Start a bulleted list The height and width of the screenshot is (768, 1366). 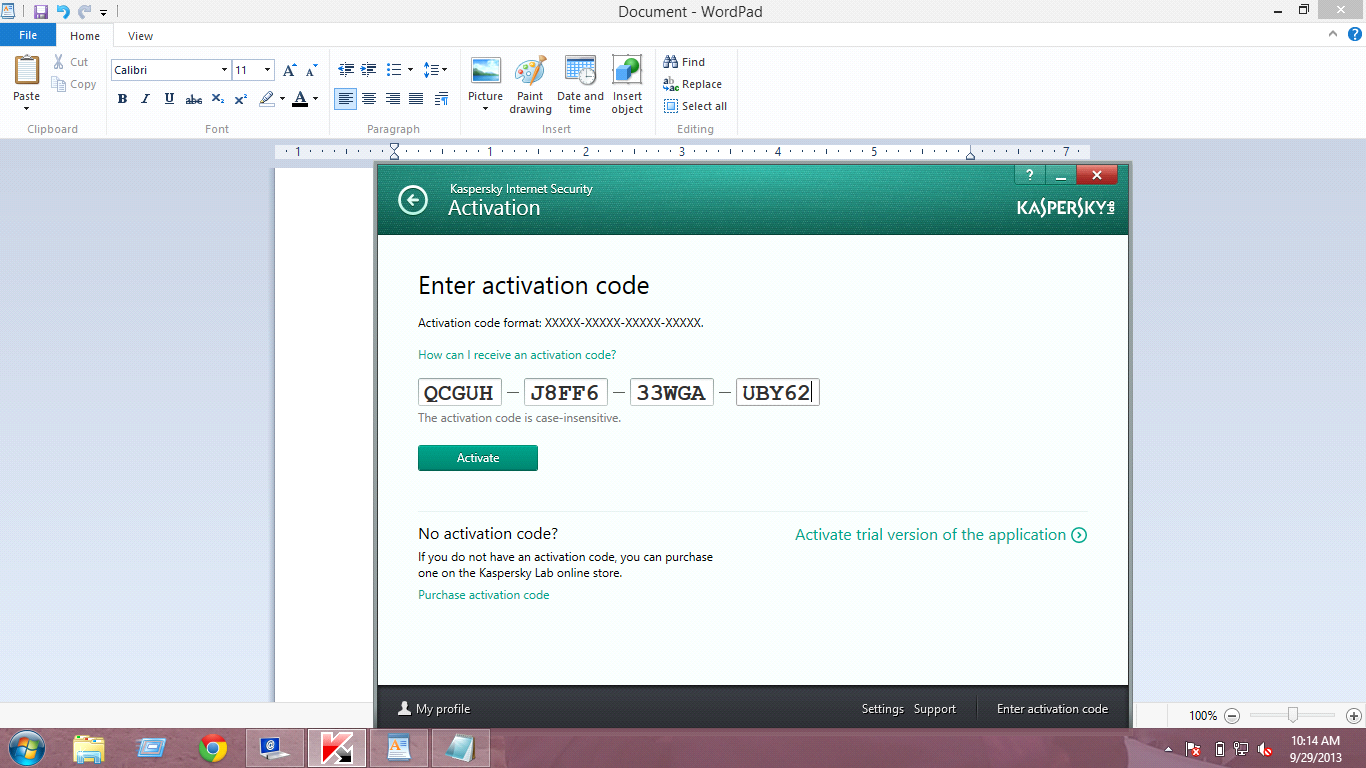pos(394,70)
